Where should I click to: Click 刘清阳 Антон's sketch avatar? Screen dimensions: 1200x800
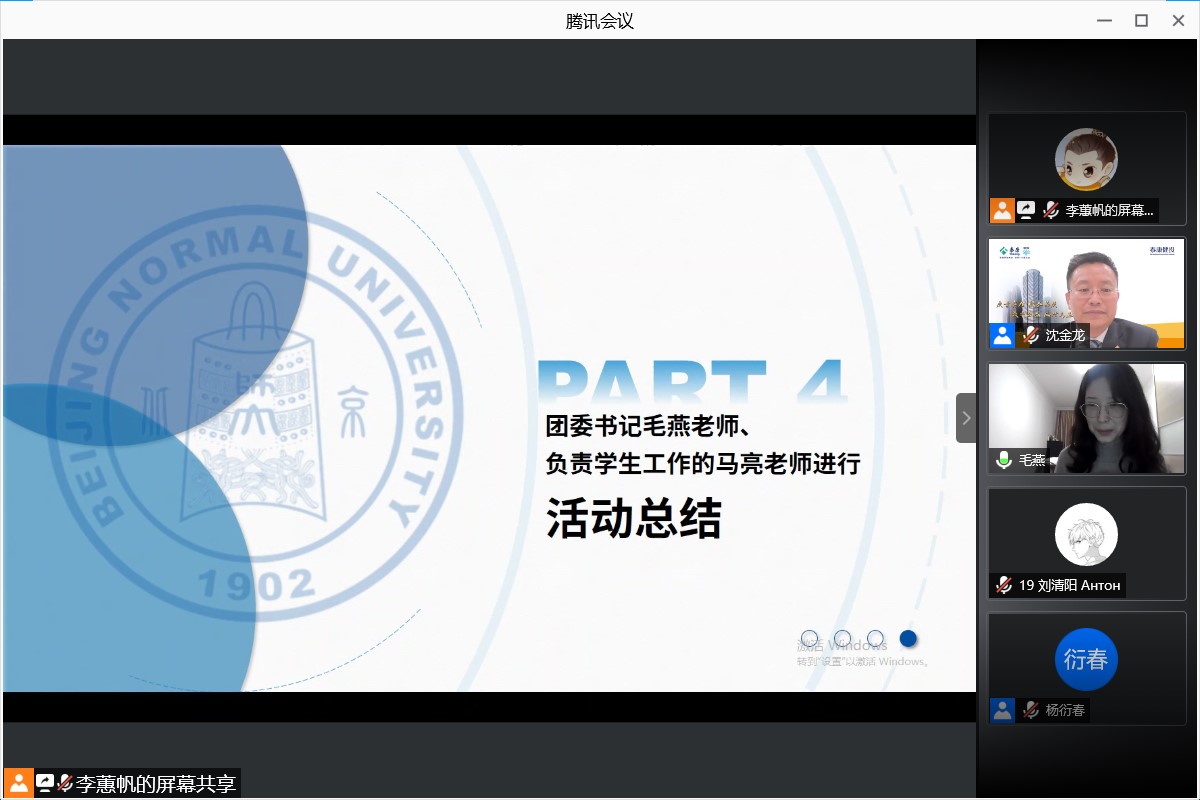click(x=1086, y=534)
